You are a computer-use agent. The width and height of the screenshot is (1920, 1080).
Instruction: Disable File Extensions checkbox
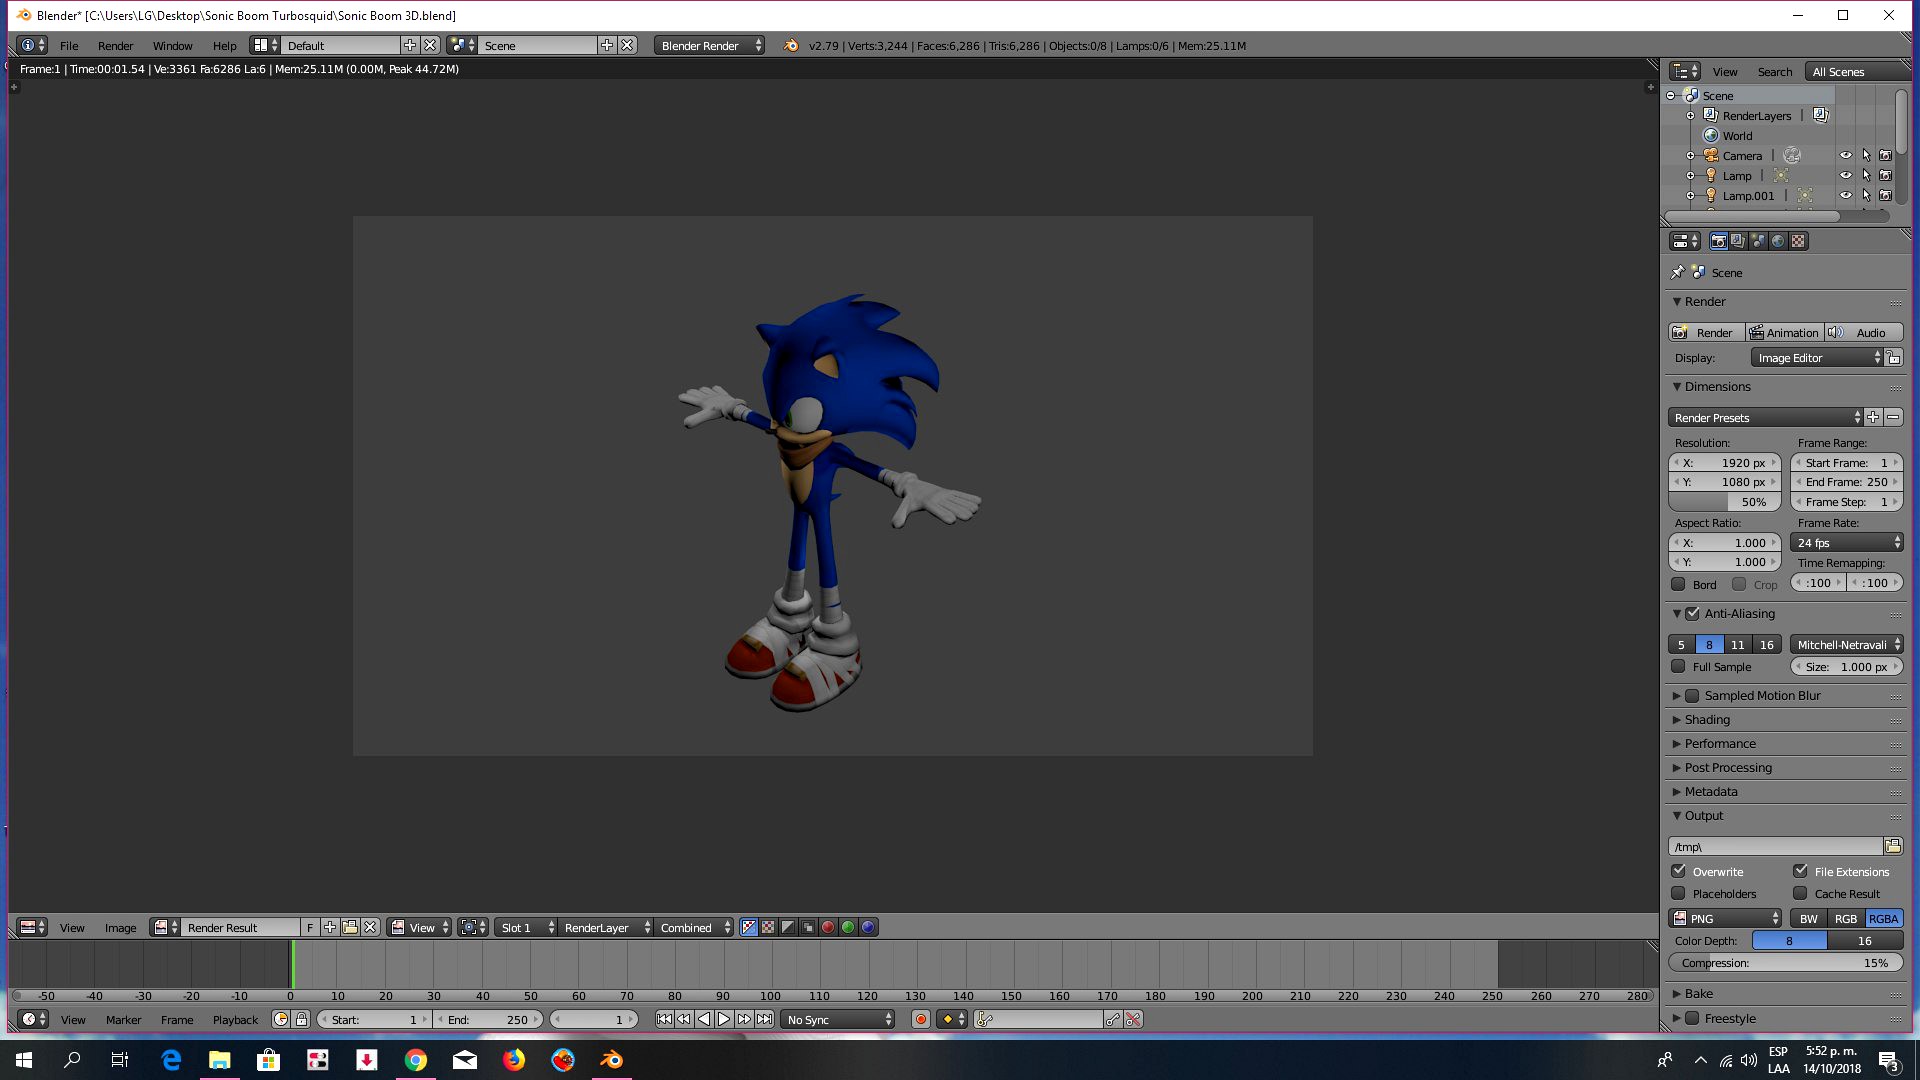1800,871
